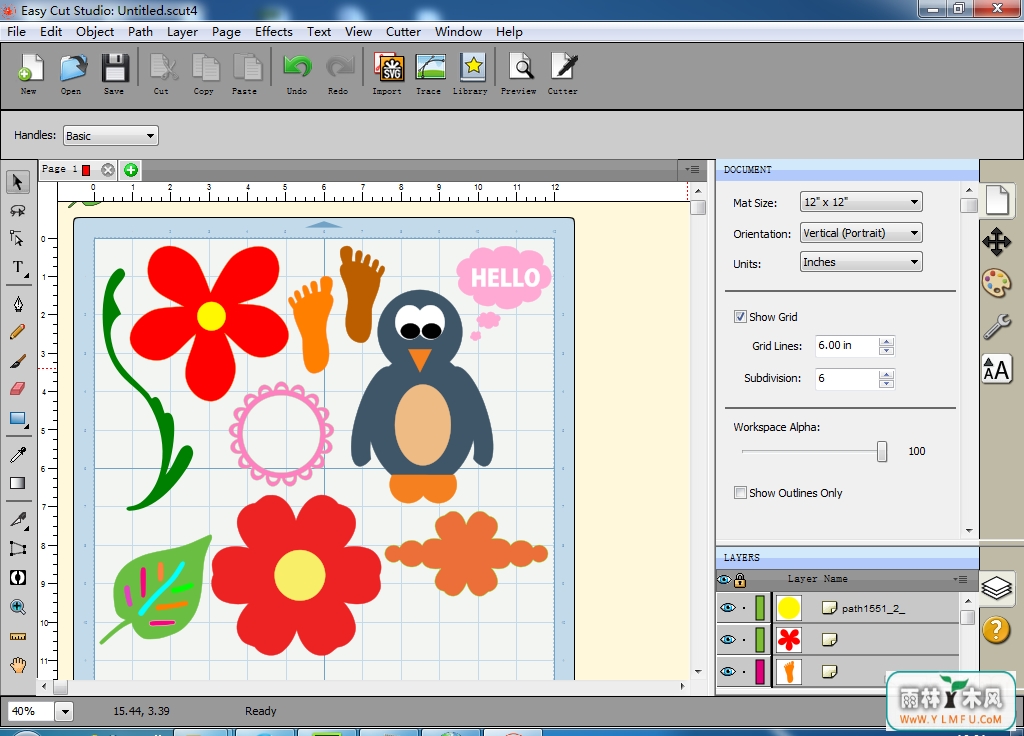Screen dimensions: 1024x736
Task: Open the Cutter menu
Action: tap(403, 31)
